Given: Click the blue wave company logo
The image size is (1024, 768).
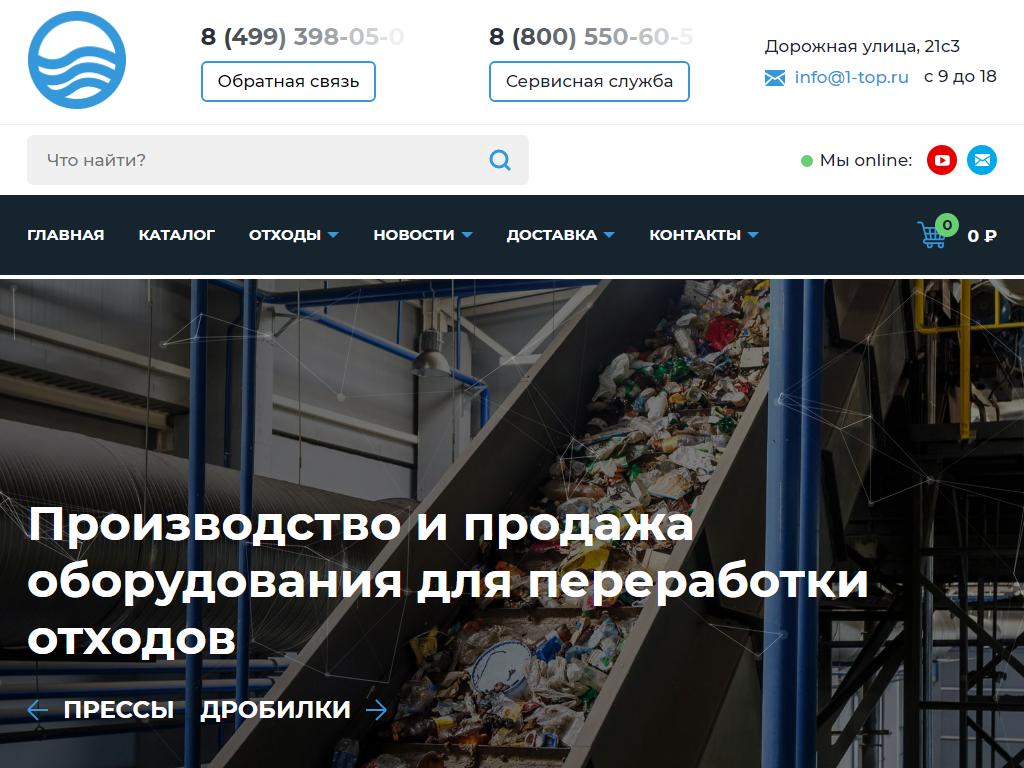Looking at the screenshot, I should (x=77, y=60).
